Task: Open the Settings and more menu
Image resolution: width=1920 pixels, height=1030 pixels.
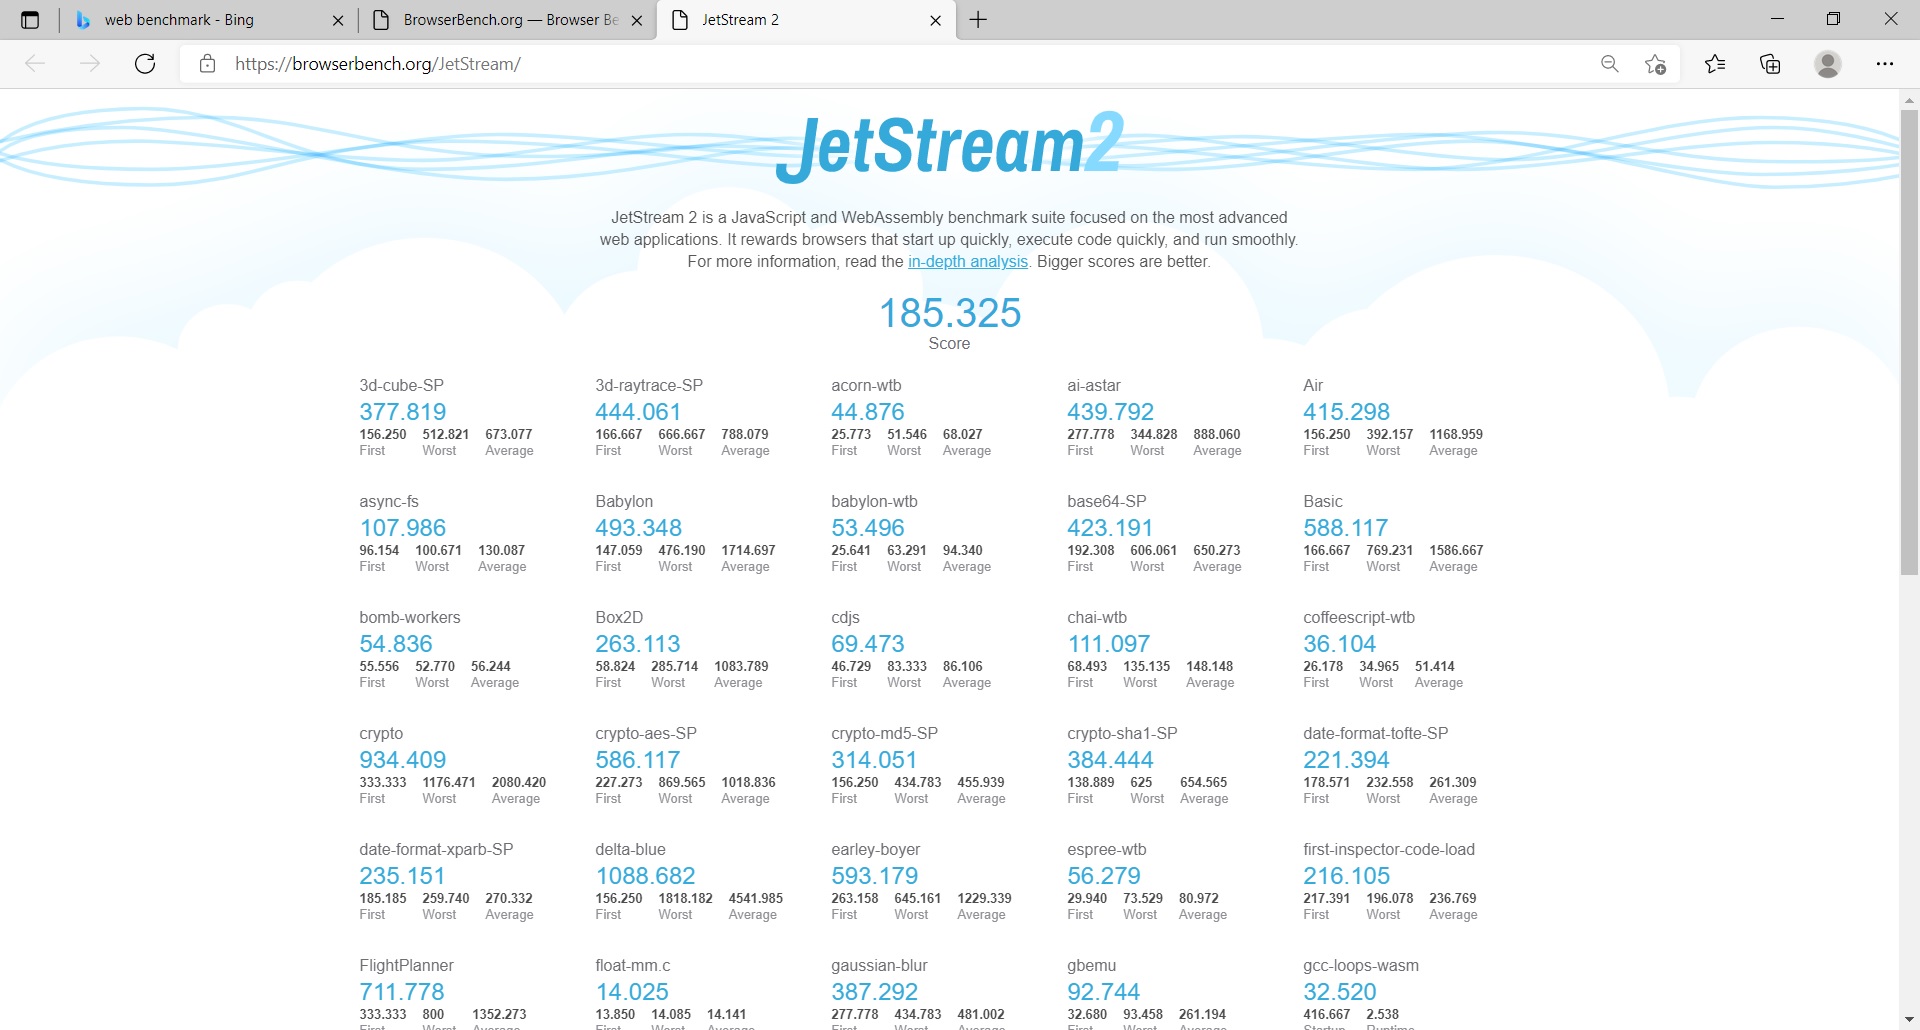Action: pos(1884,64)
